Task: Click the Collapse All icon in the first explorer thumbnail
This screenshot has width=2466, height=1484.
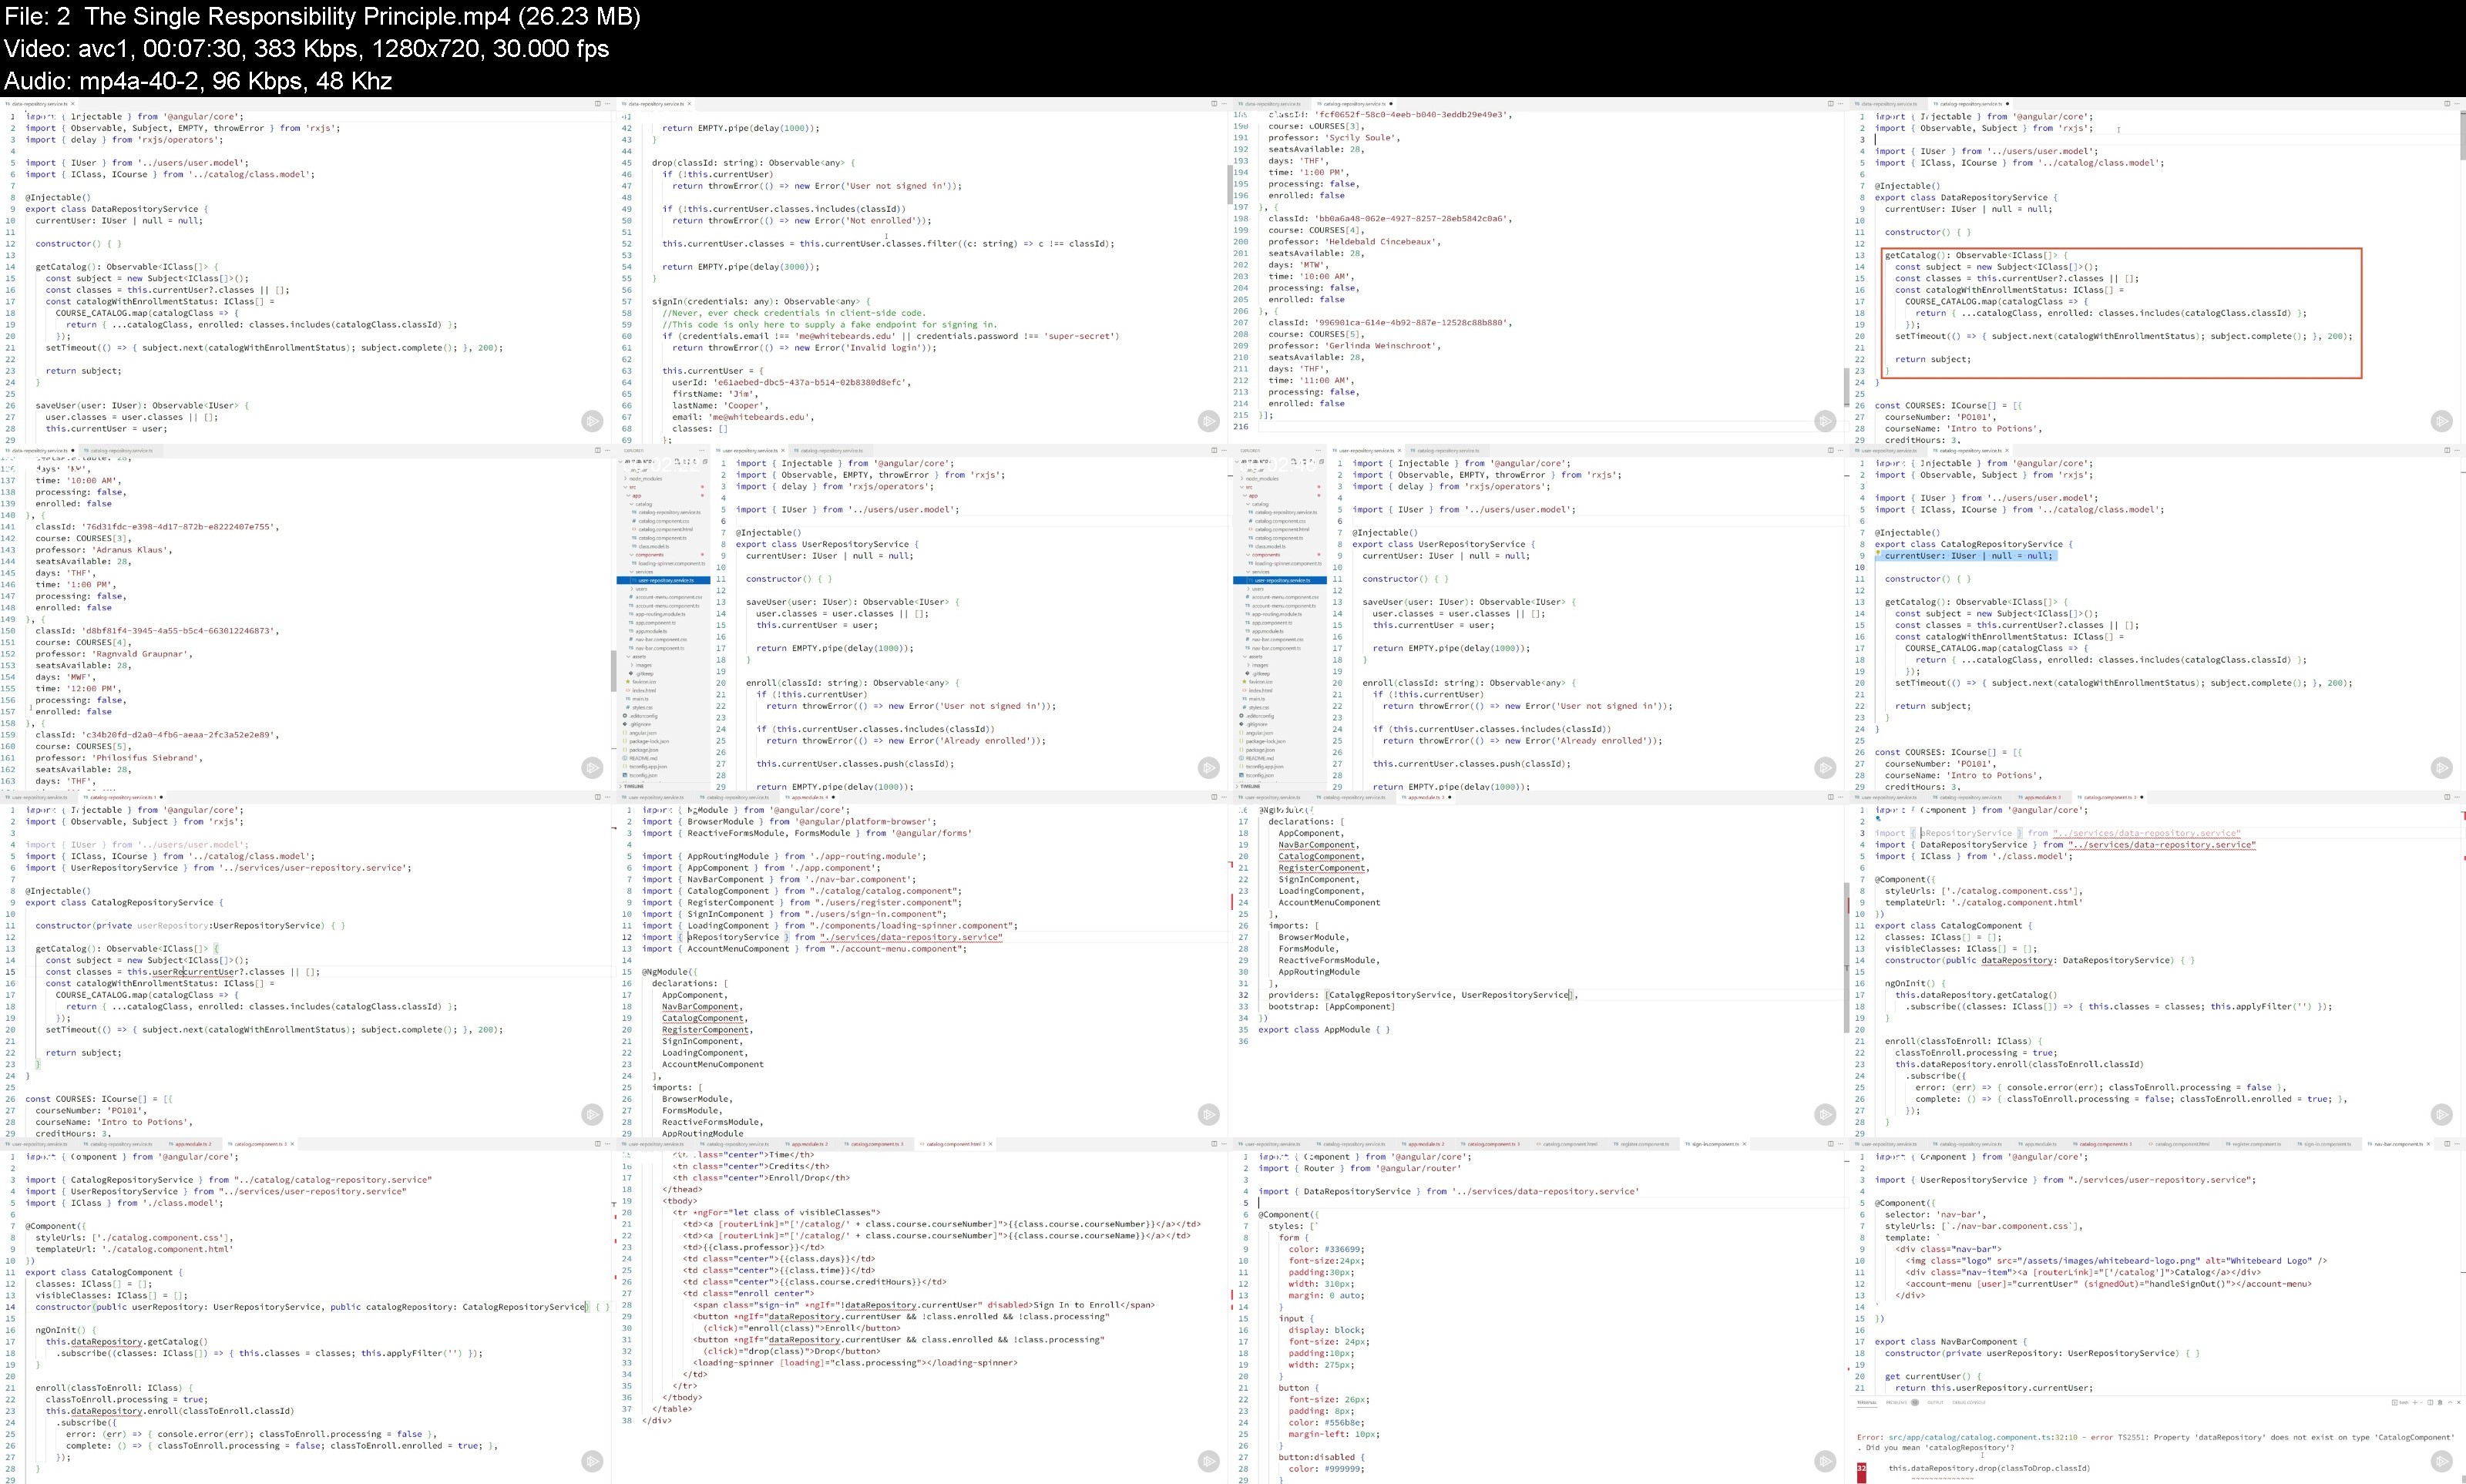Action: click(705, 462)
